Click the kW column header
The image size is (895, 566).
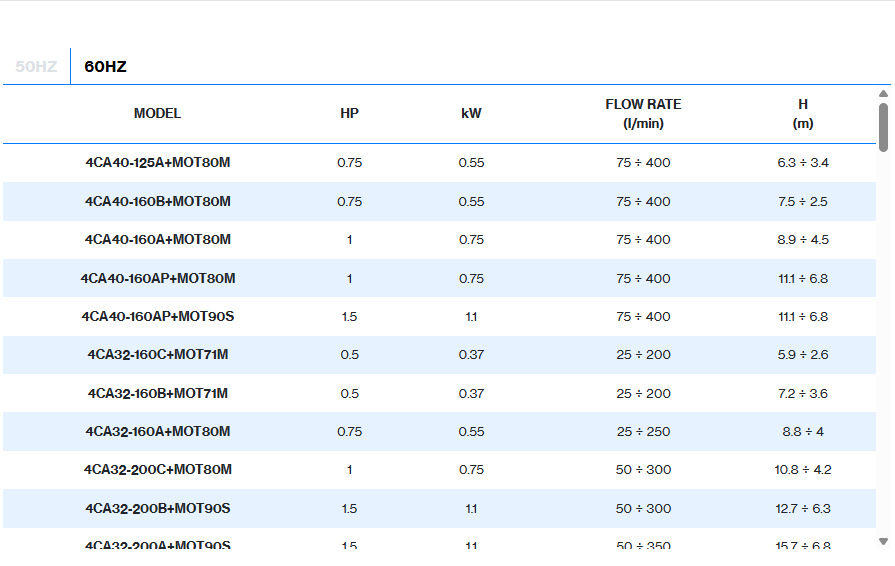coord(471,114)
